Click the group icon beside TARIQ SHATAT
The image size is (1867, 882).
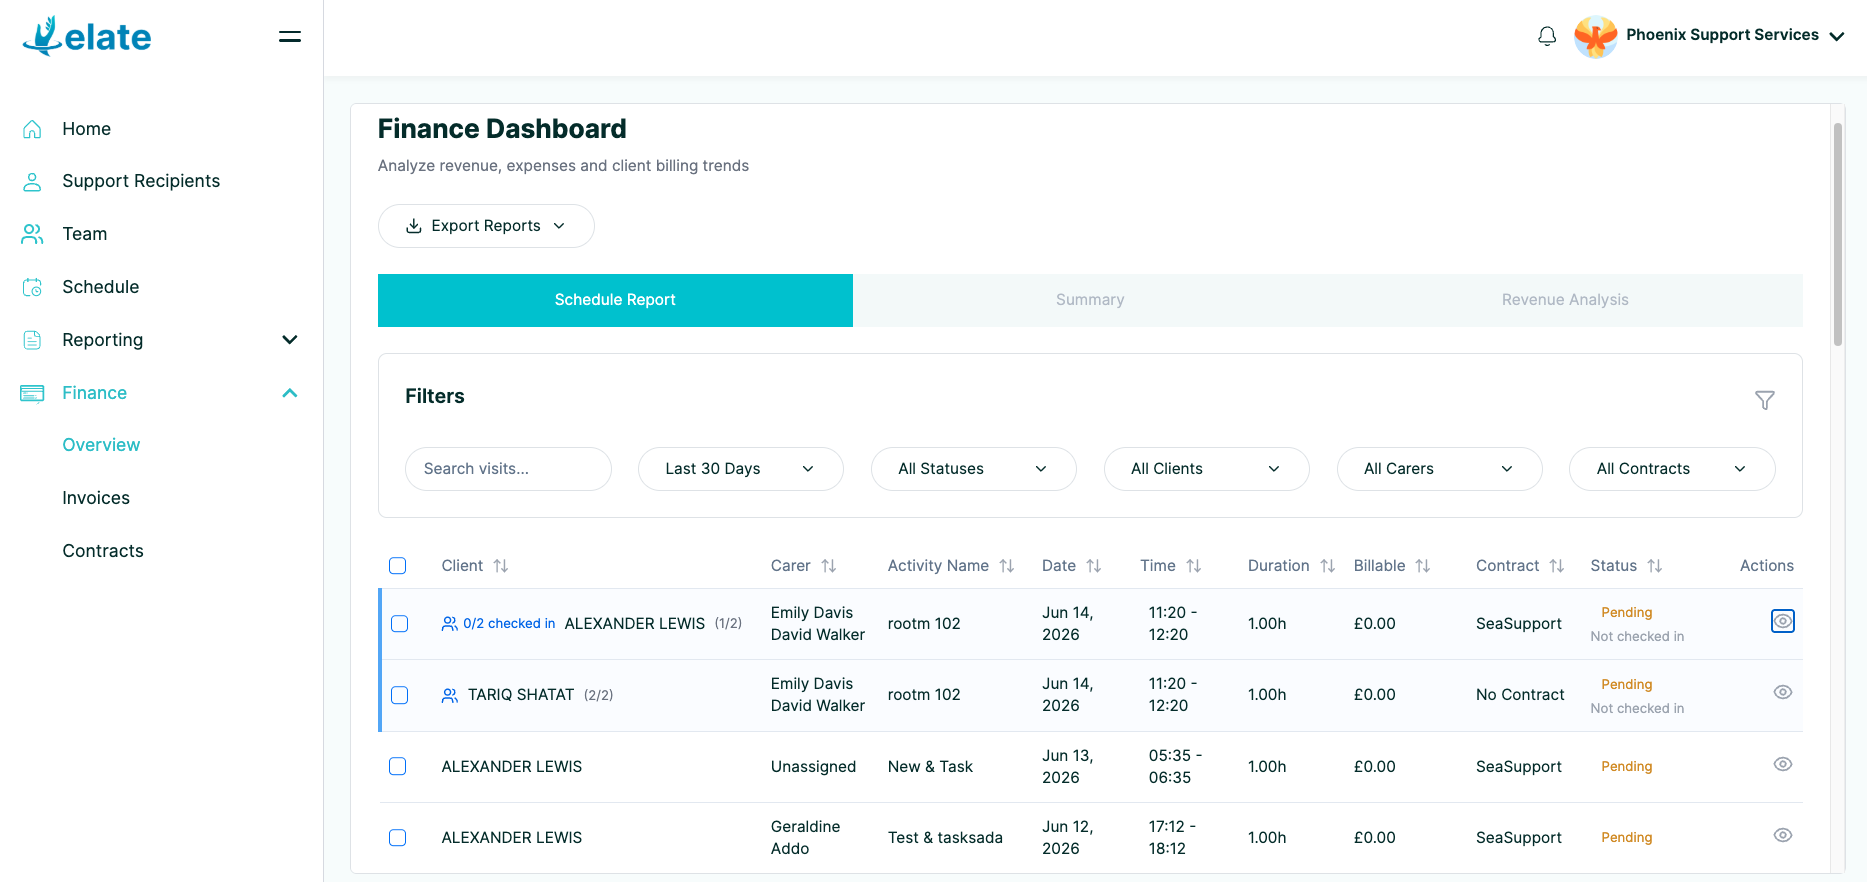pyautogui.click(x=450, y=695)
